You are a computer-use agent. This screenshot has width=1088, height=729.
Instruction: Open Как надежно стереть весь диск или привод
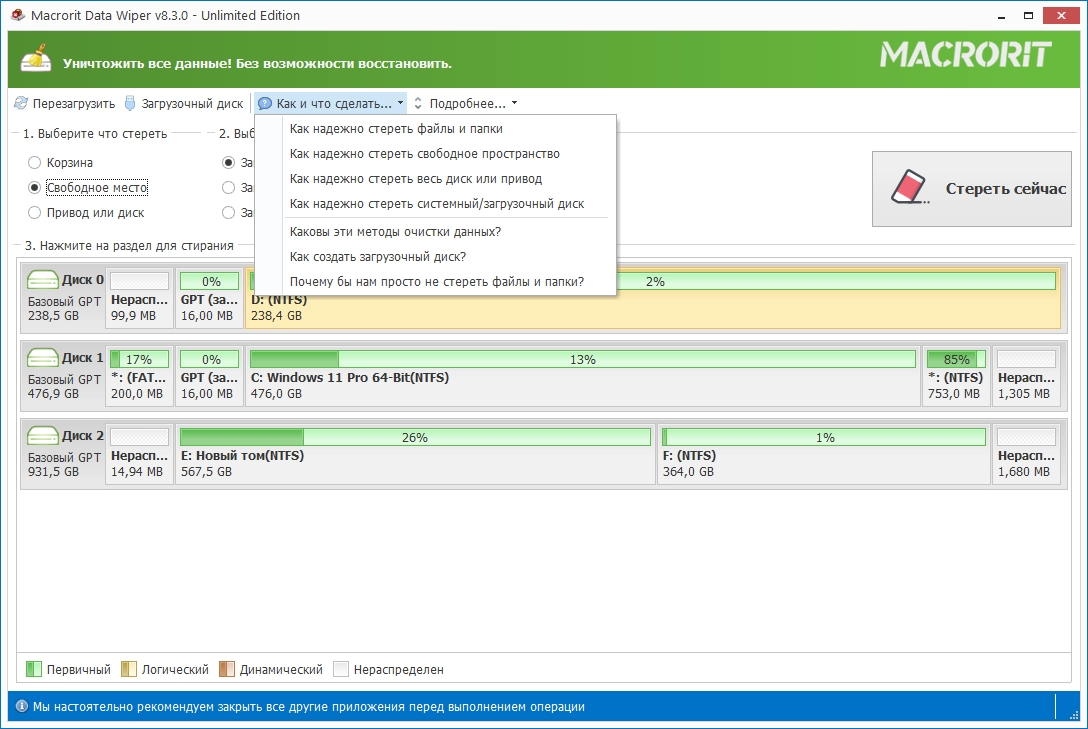point(436,178)
